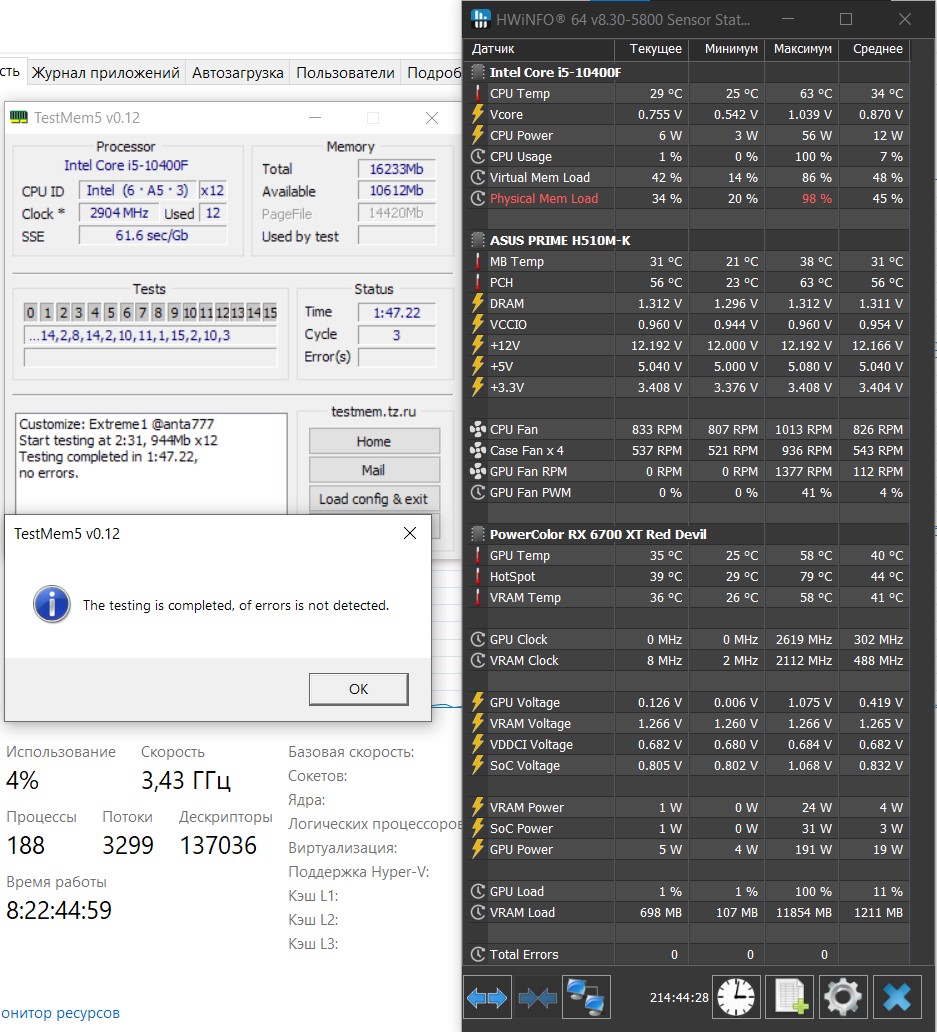
Task: Click the Virtual Mem Load row label
Action: click(540, 178)
